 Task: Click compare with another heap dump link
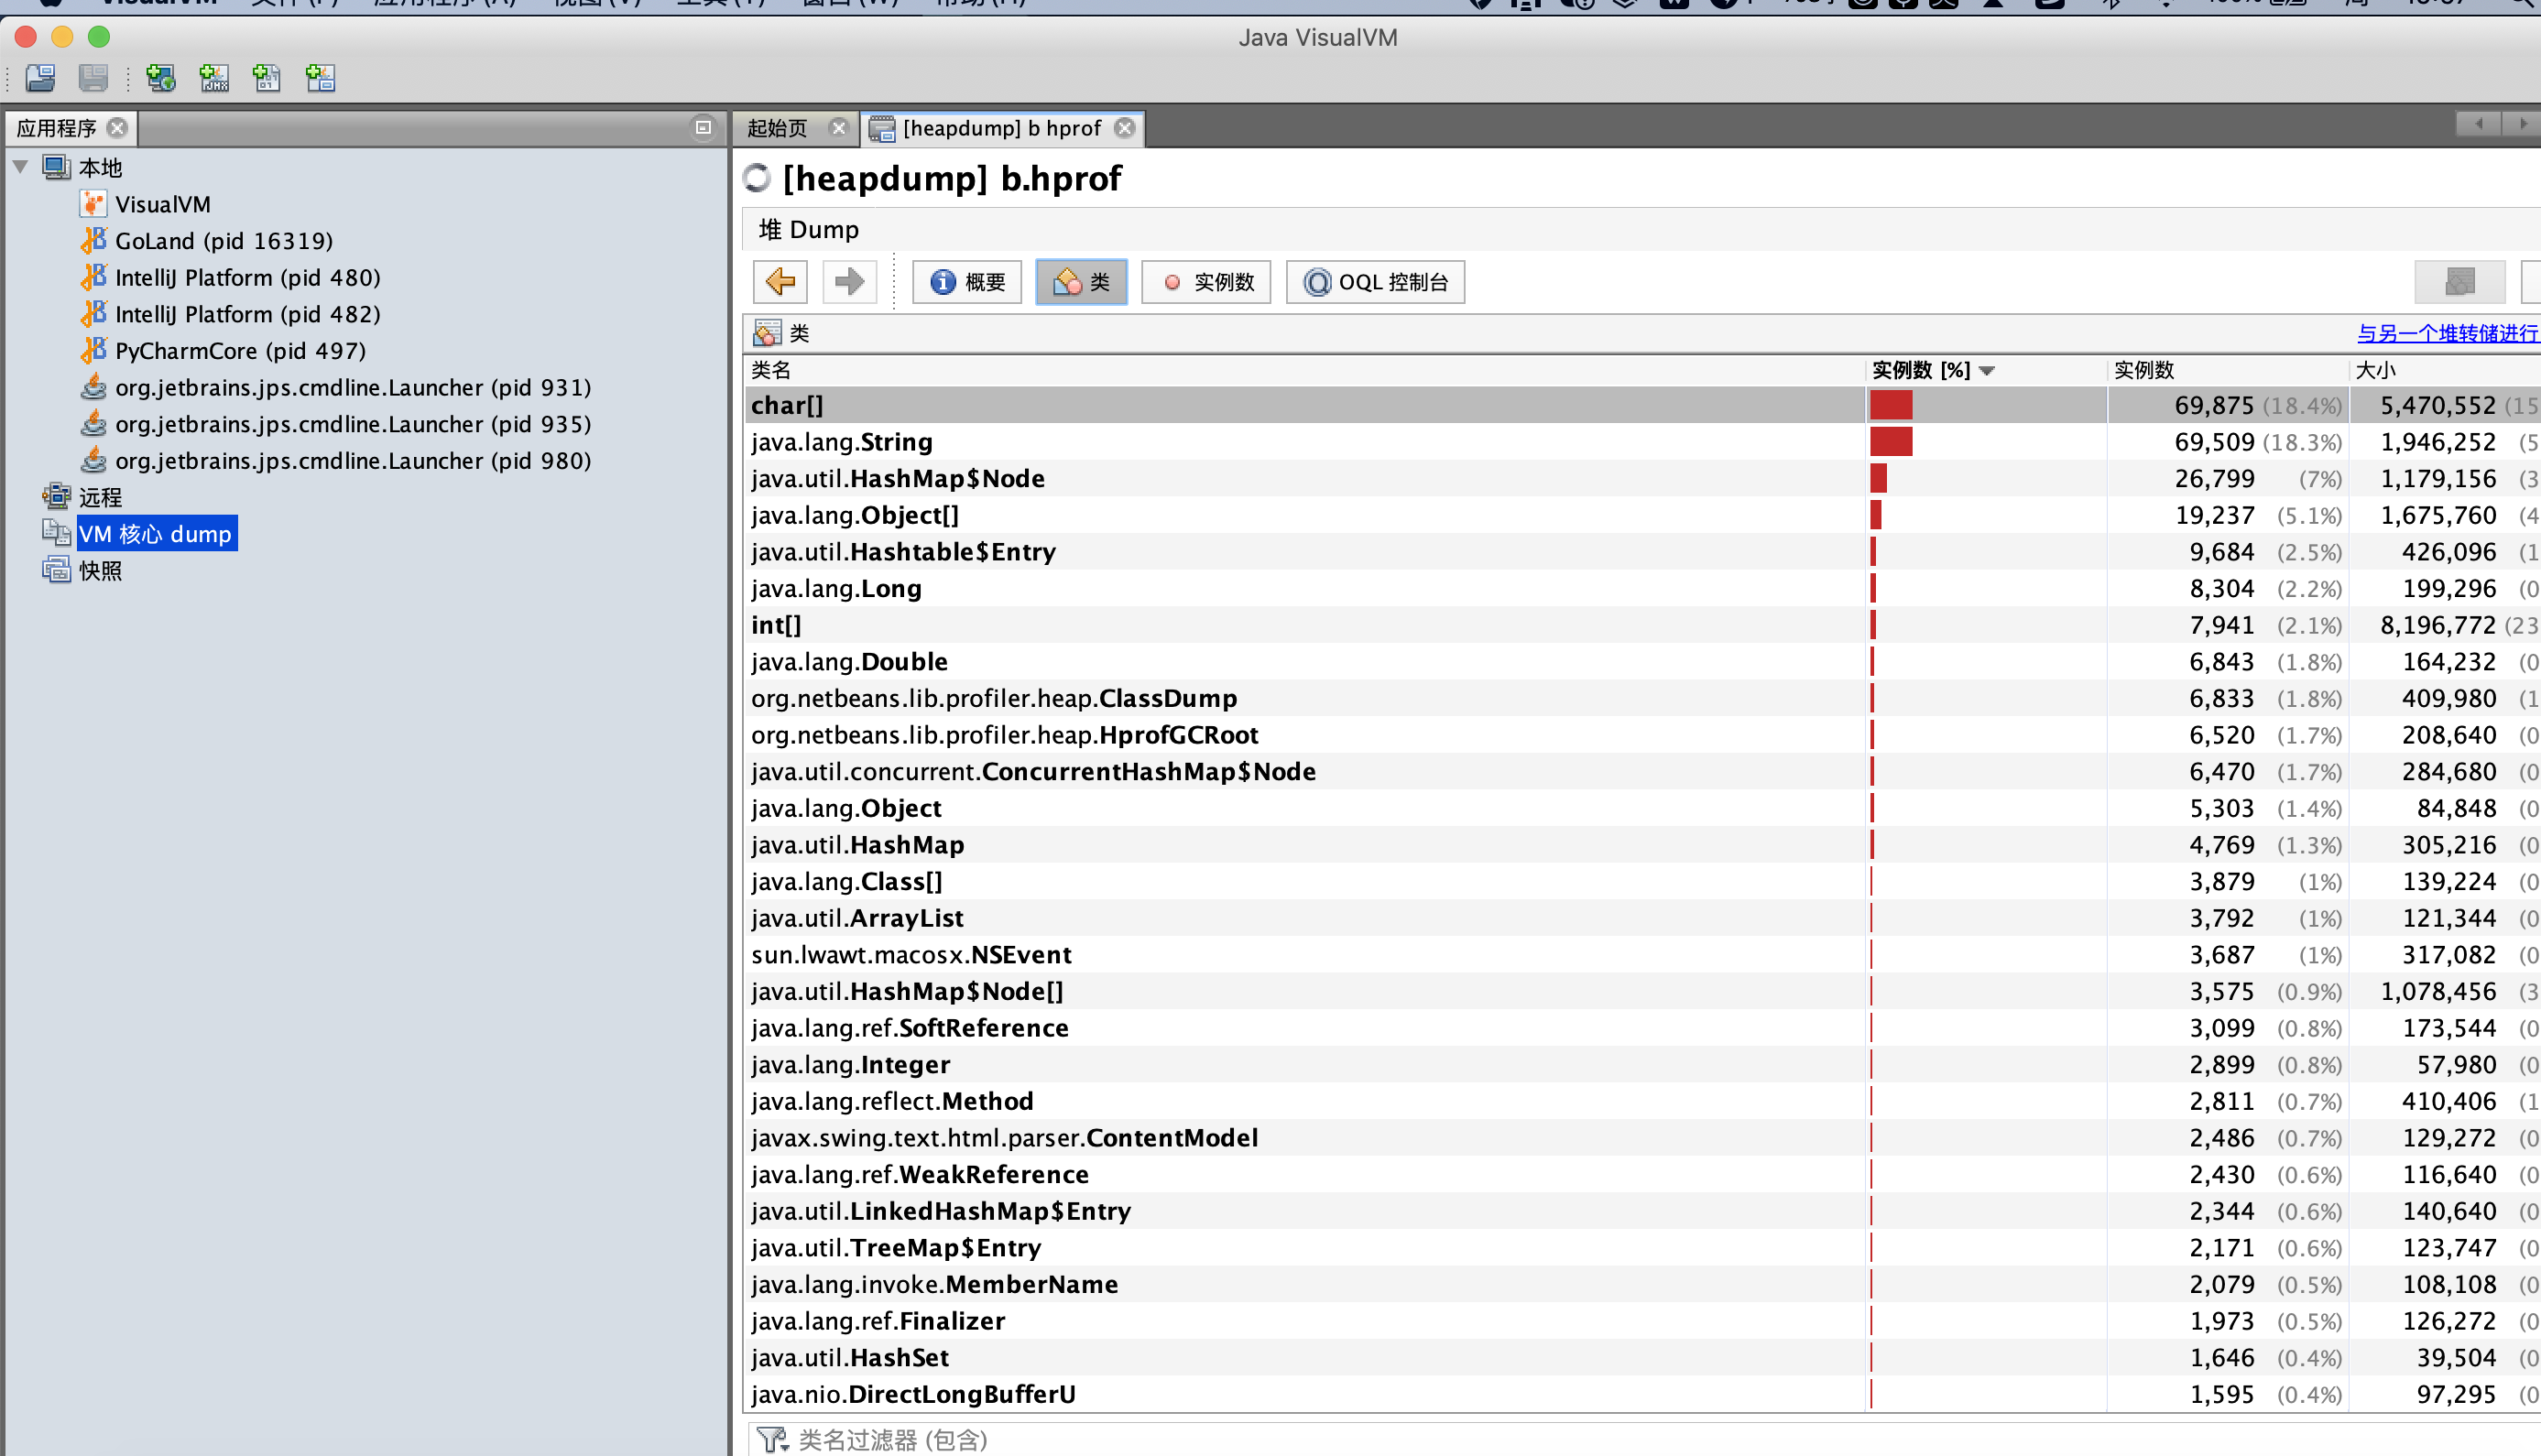[2448, 333]
